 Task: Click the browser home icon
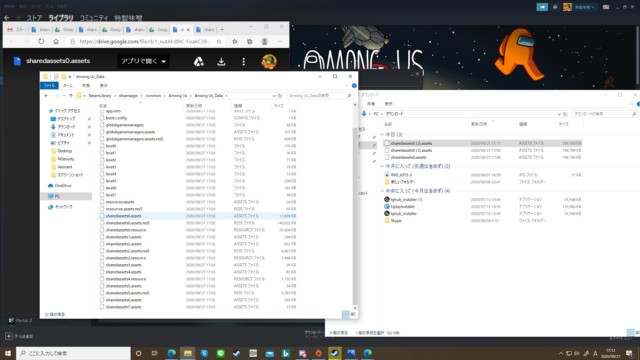(56, 42)
